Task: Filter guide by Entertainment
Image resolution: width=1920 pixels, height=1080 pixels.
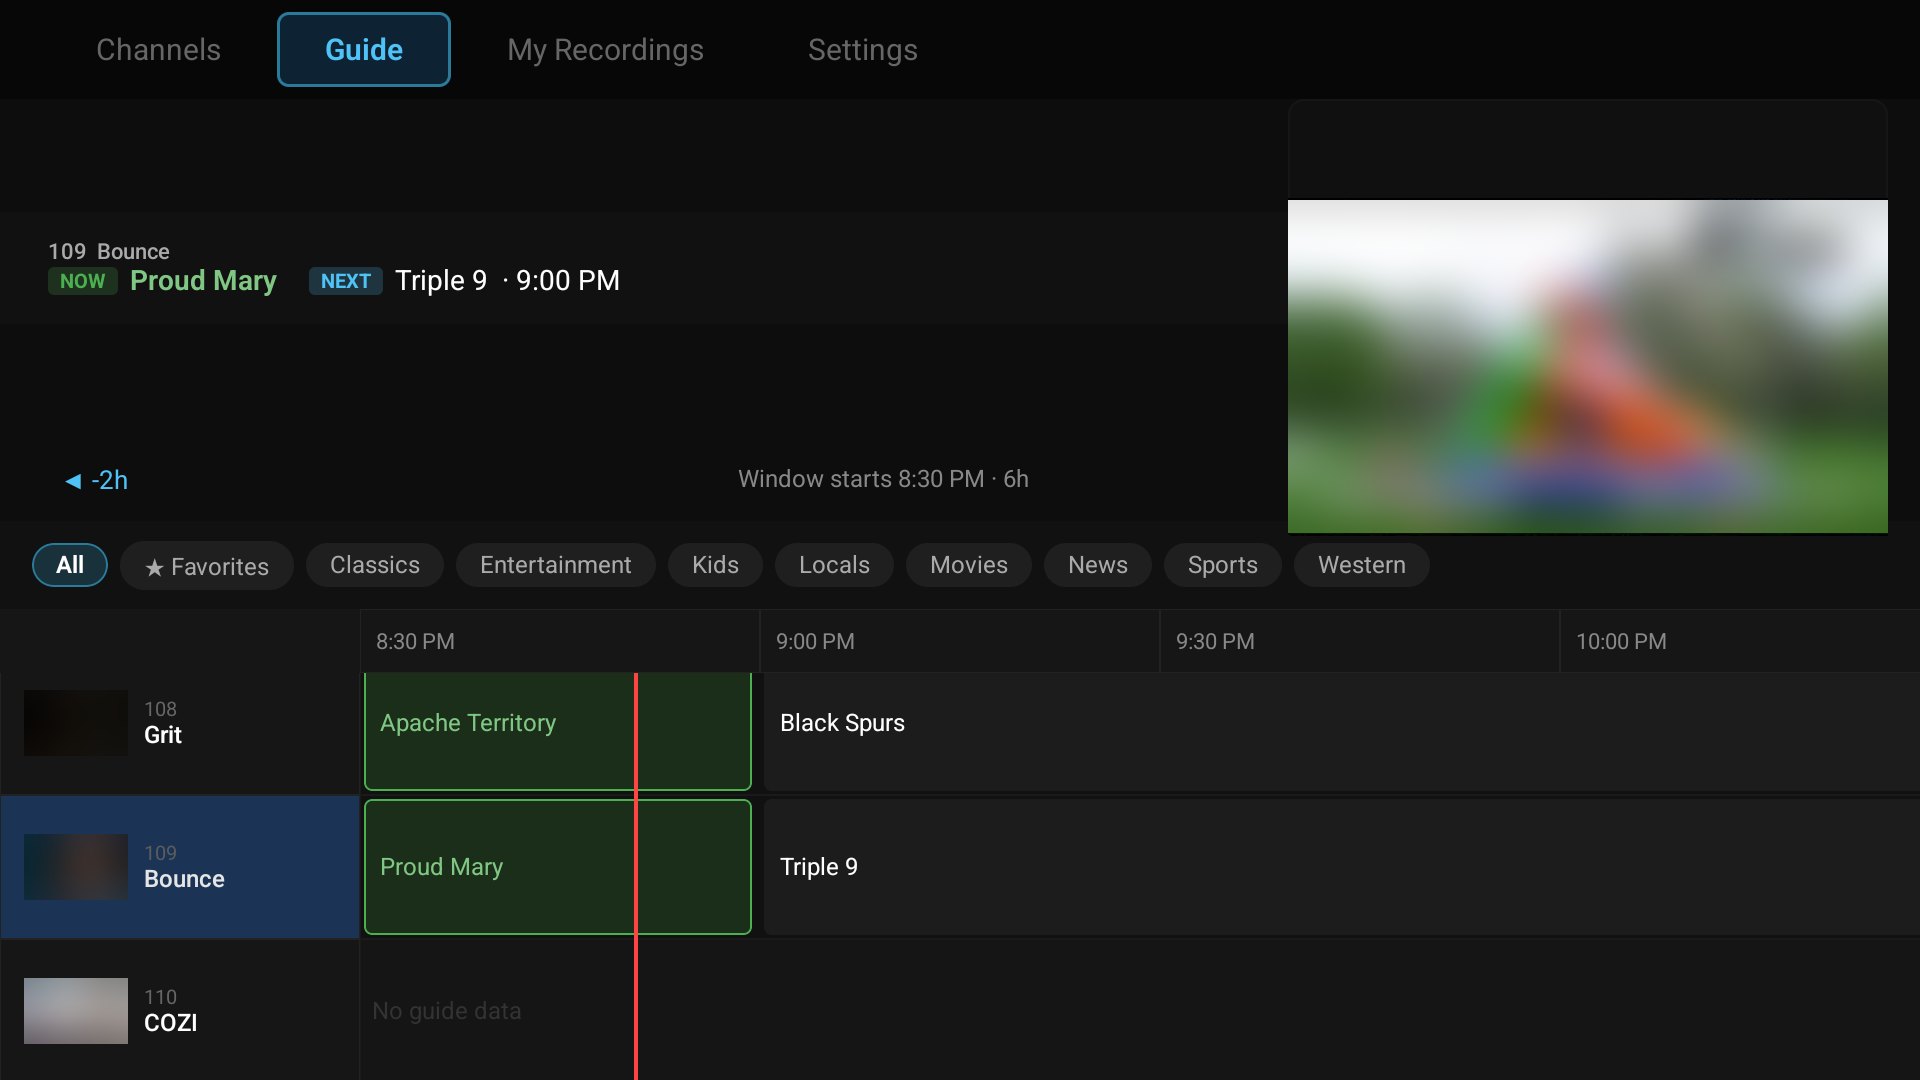Action: tap(556, 565)
